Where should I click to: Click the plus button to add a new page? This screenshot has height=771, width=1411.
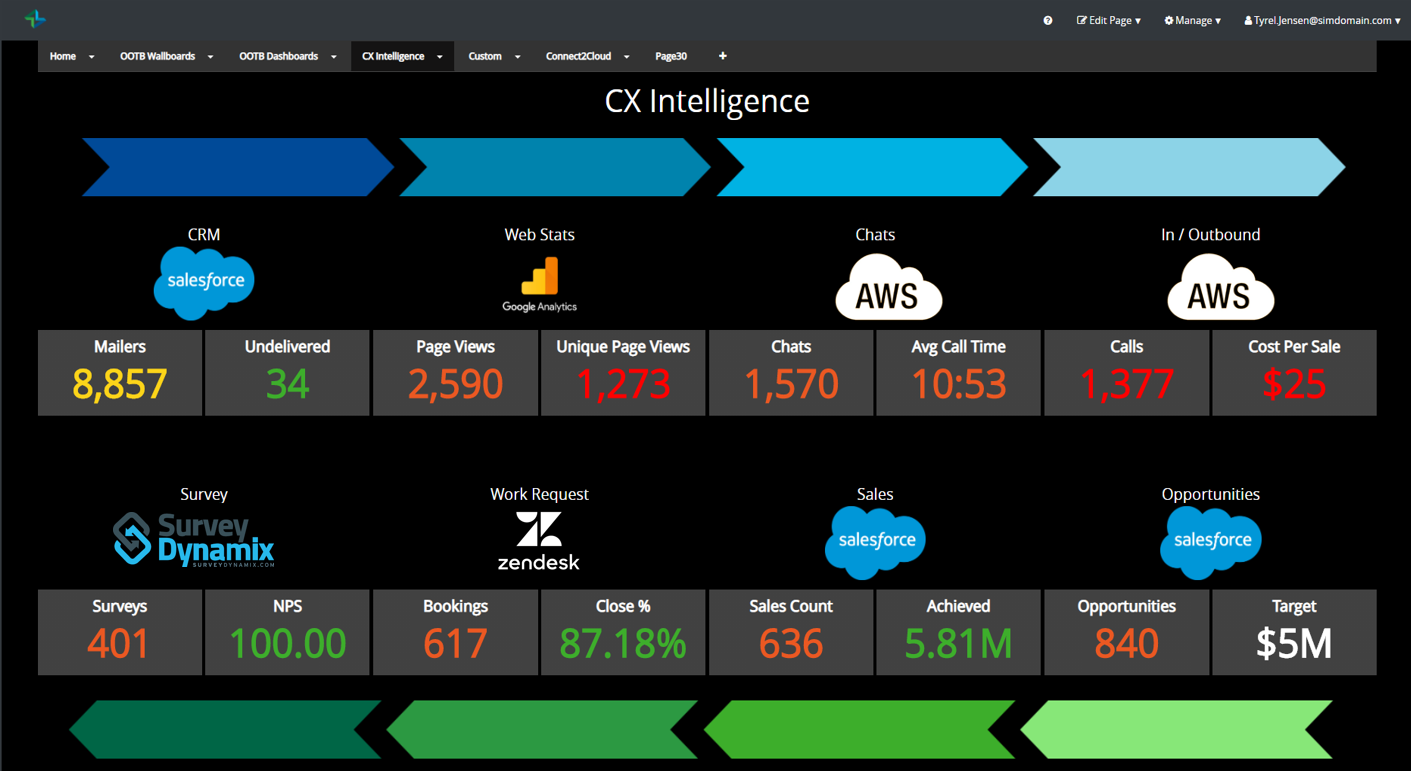click(722, 56)
